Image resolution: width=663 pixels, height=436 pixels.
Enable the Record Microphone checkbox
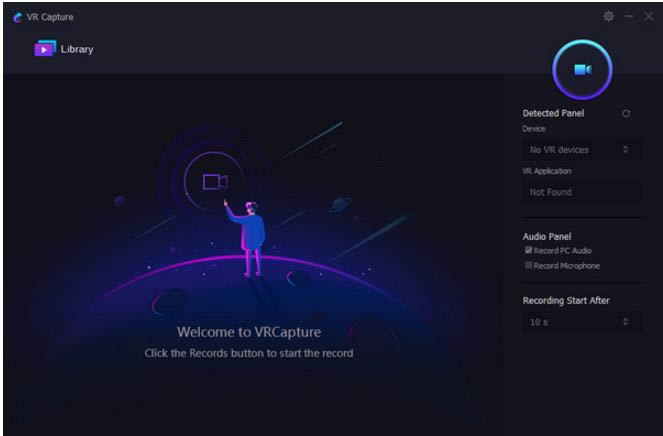(529, 265)
